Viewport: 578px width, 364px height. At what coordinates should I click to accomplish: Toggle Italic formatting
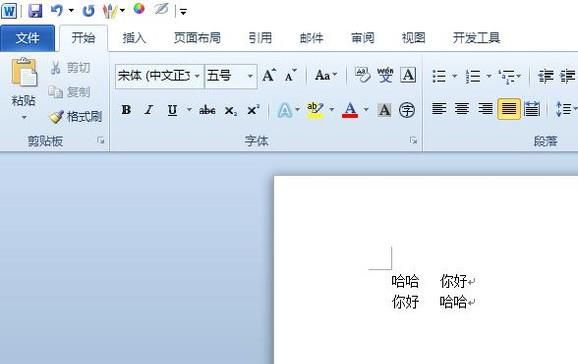pos(149,110)
